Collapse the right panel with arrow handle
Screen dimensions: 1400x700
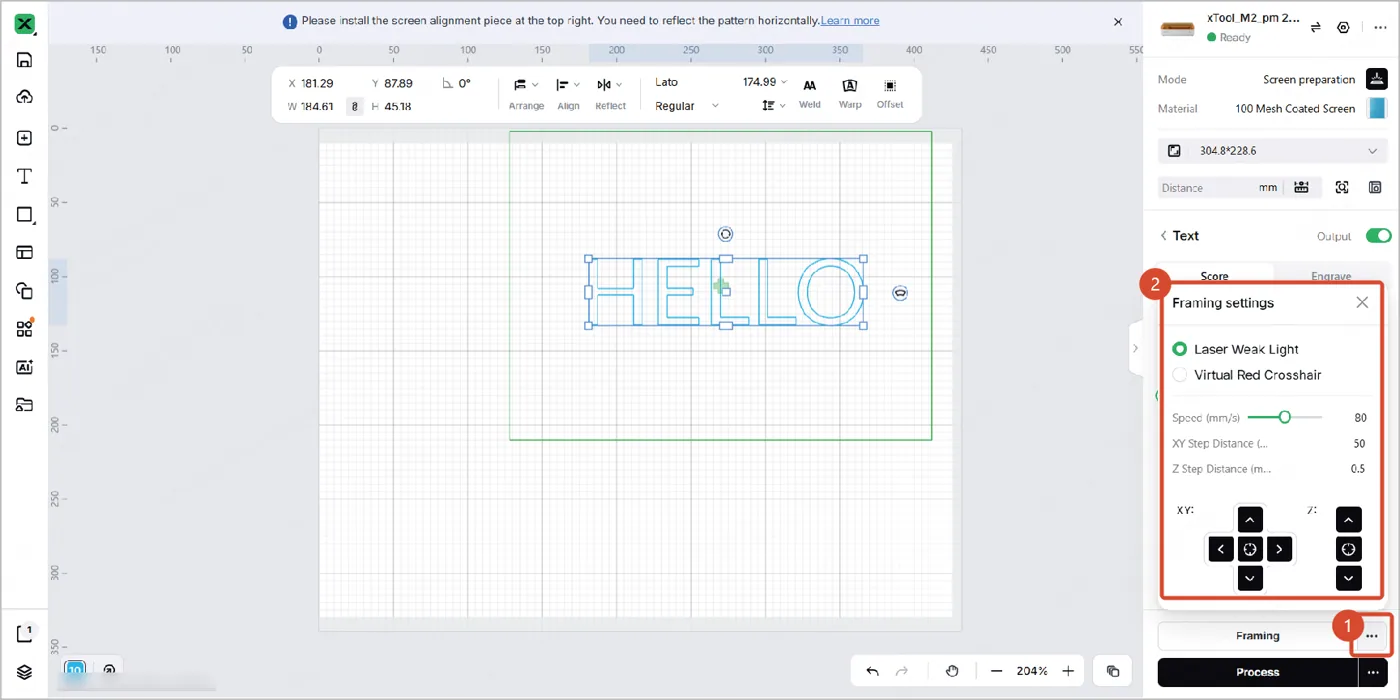pyautogui.click(x=1135, y=348)
